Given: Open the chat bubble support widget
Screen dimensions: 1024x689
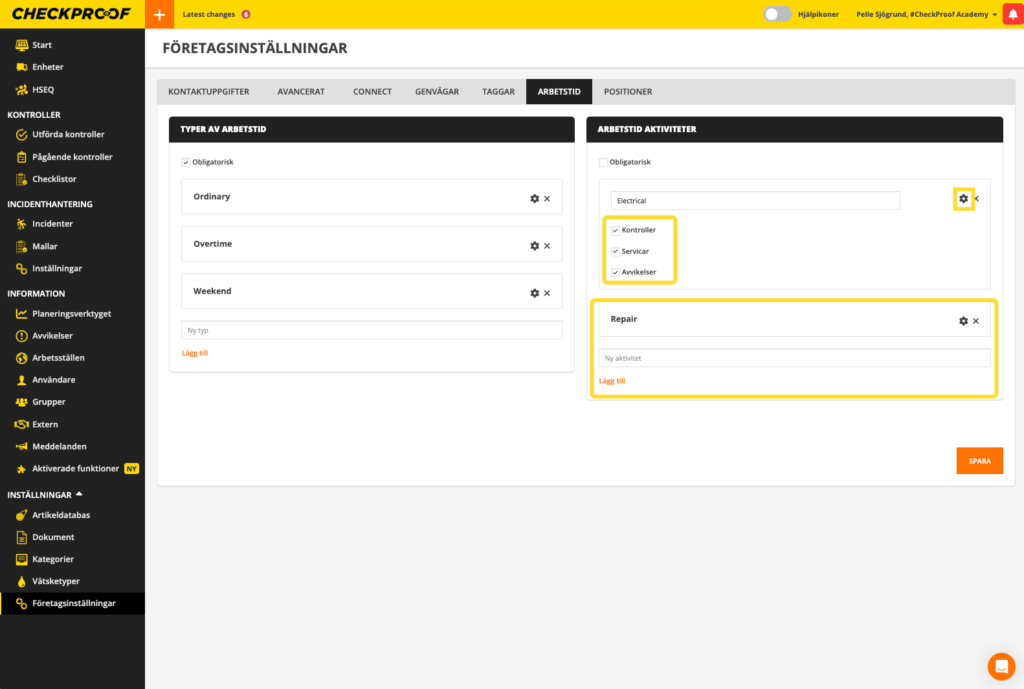Looking at the screenshot, I should click(x=1000, y=666).
